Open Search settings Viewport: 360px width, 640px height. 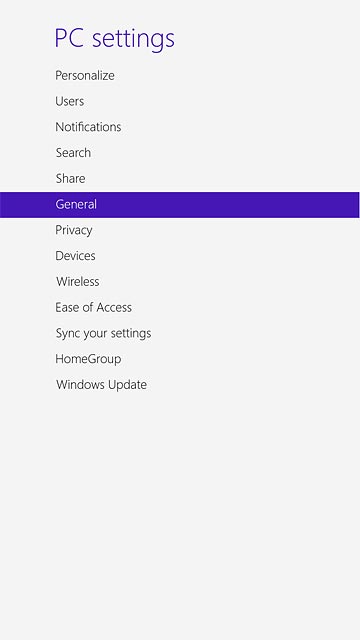pyautogui.click(x=73, y=153)
